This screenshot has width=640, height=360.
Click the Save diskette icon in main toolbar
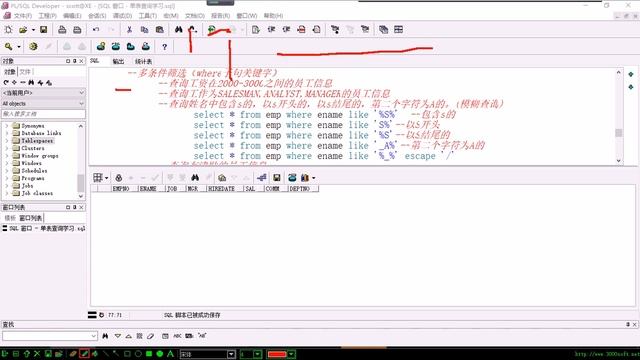pos(43,30)
